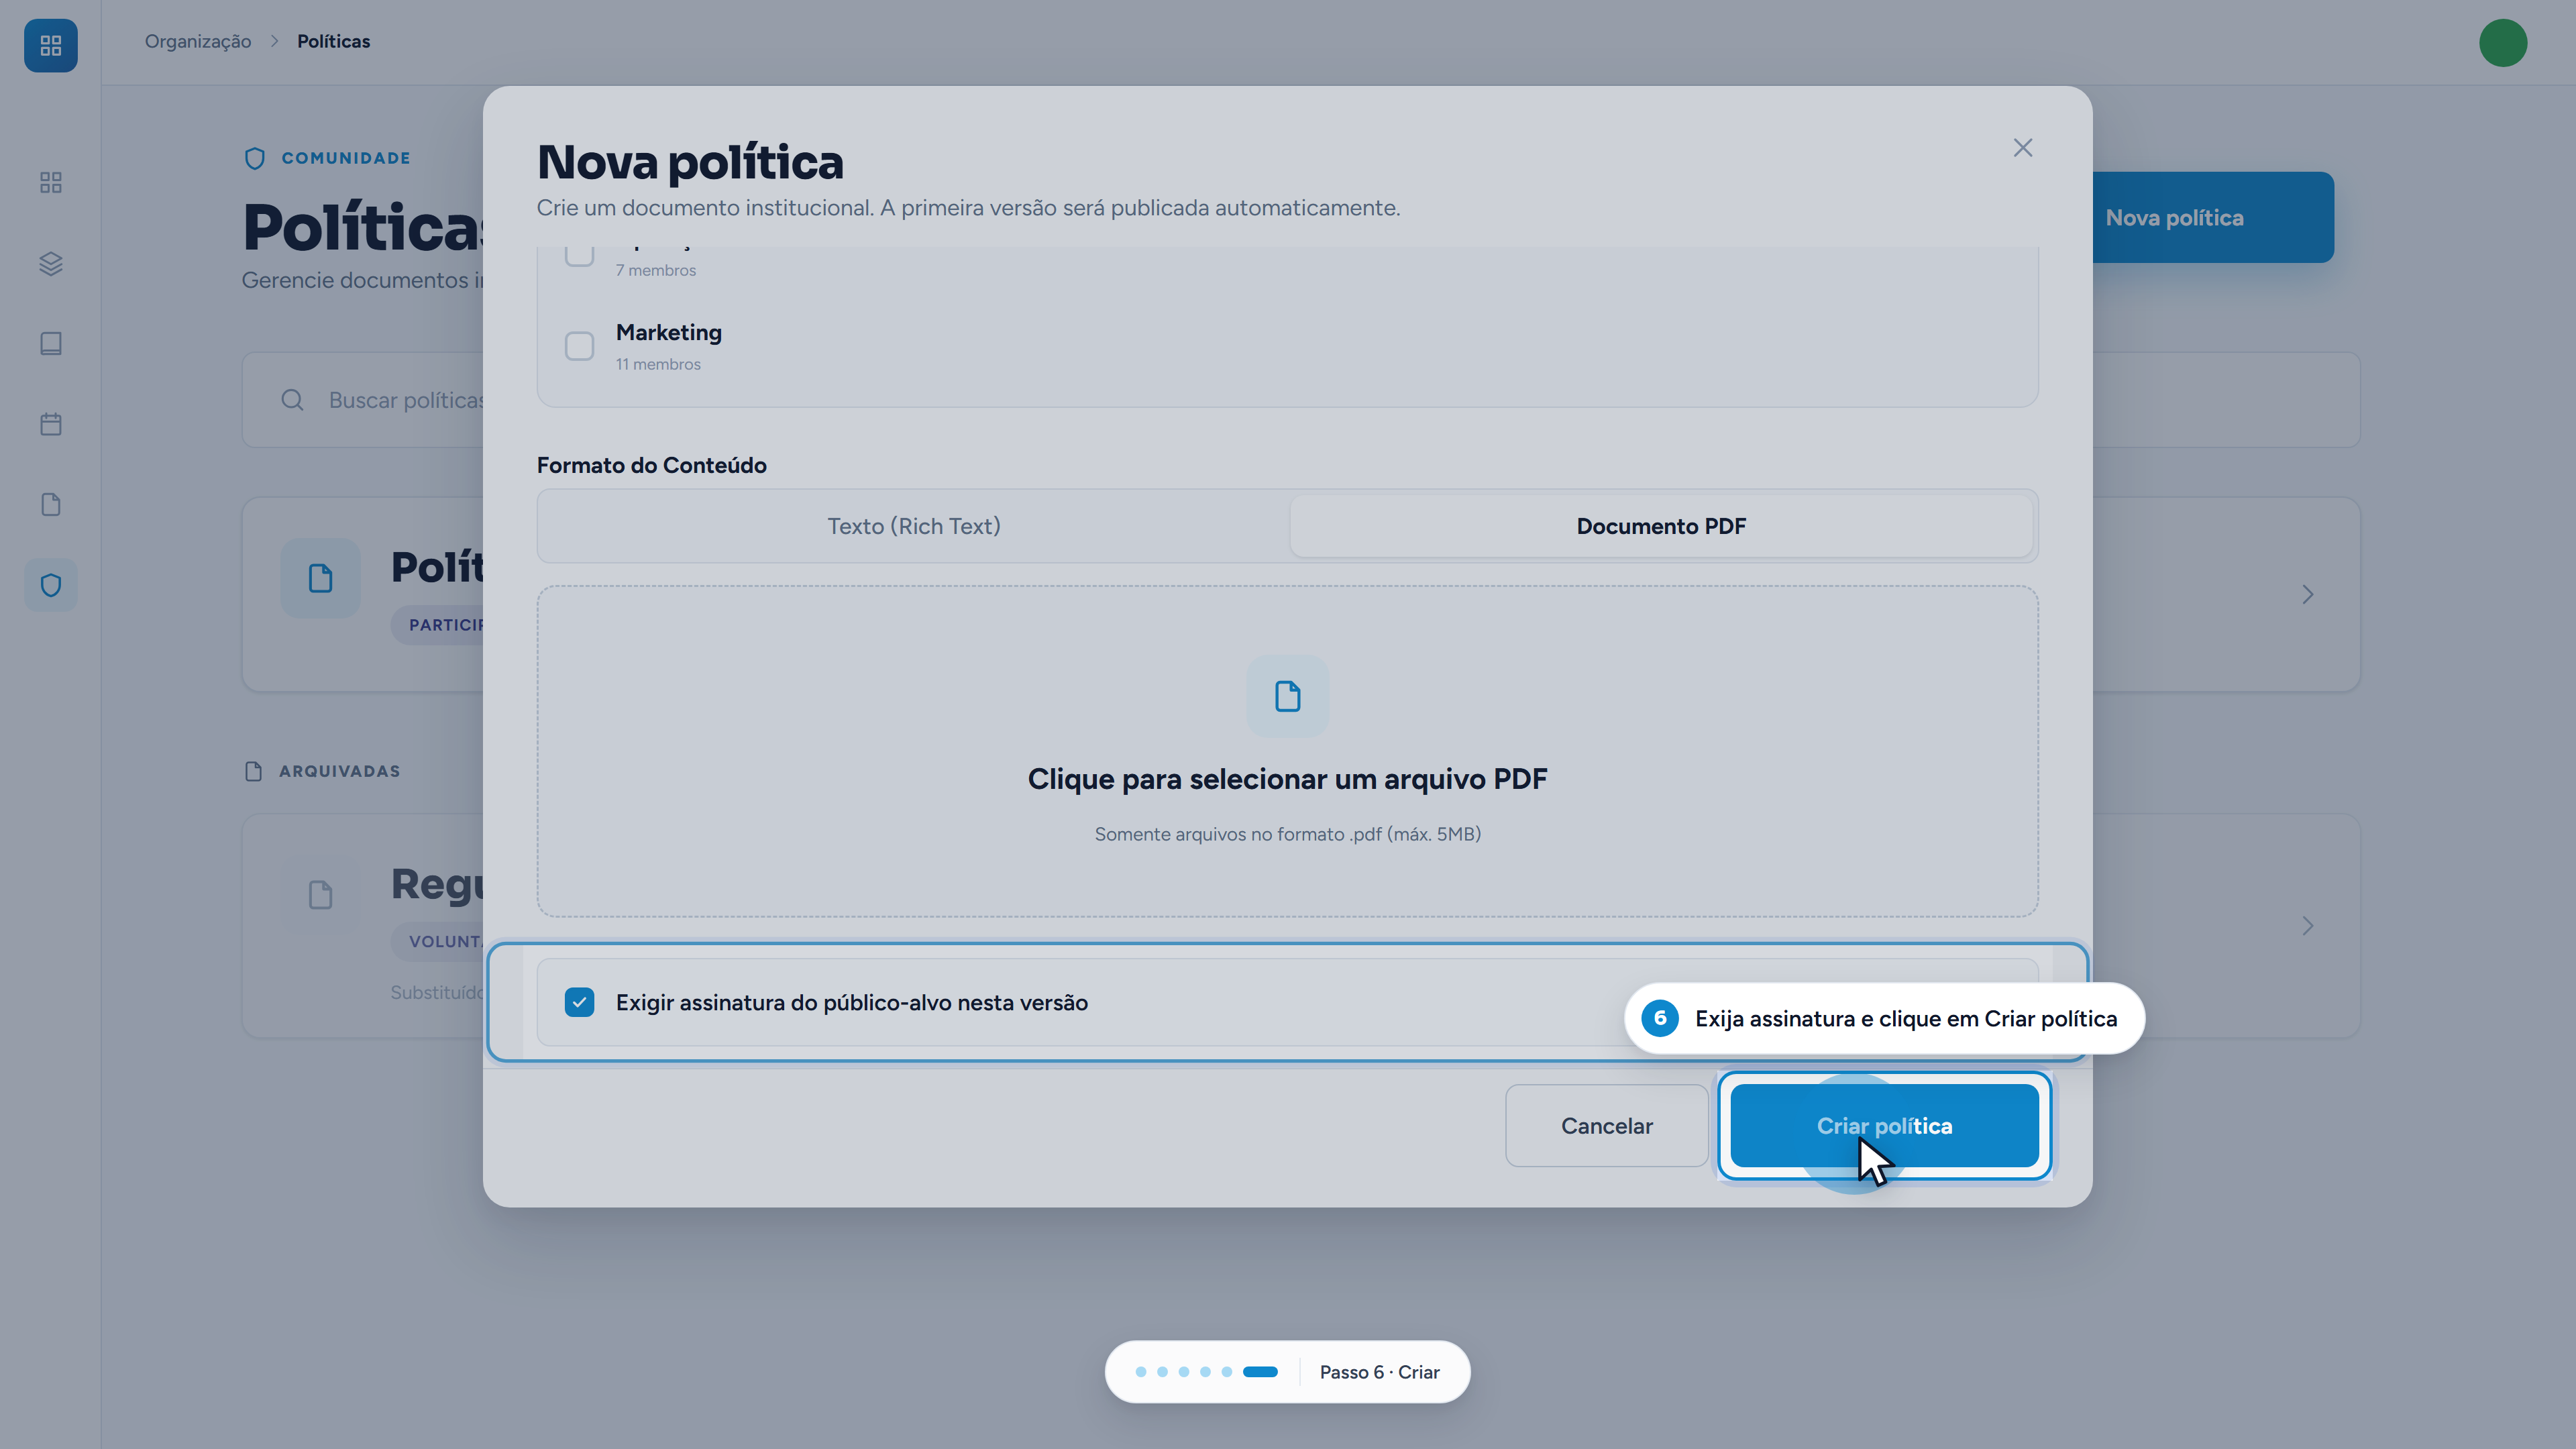Open the dashboard grid icon in sidebar
The image size is (2576, 1449).
tap(50, 182)
